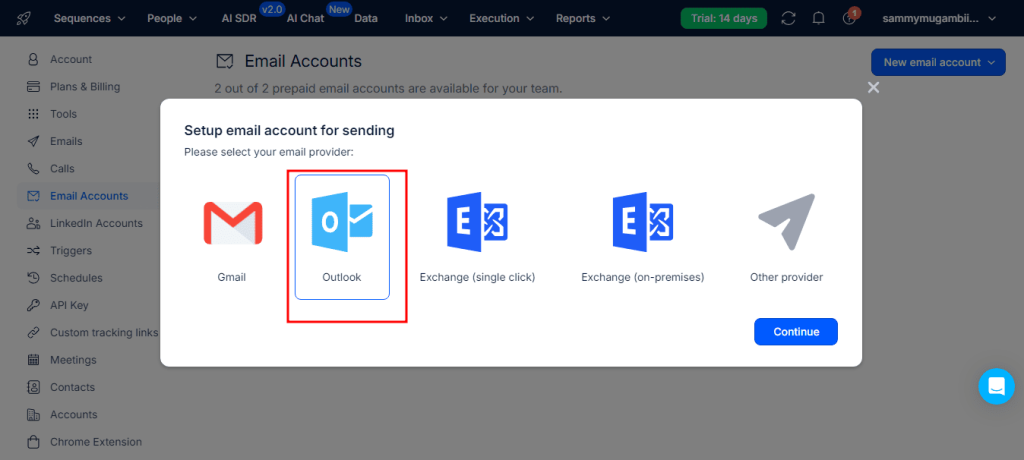Click Plans & Billing card icon
The image size is (1024, 460).
click(x=33, y=87)
